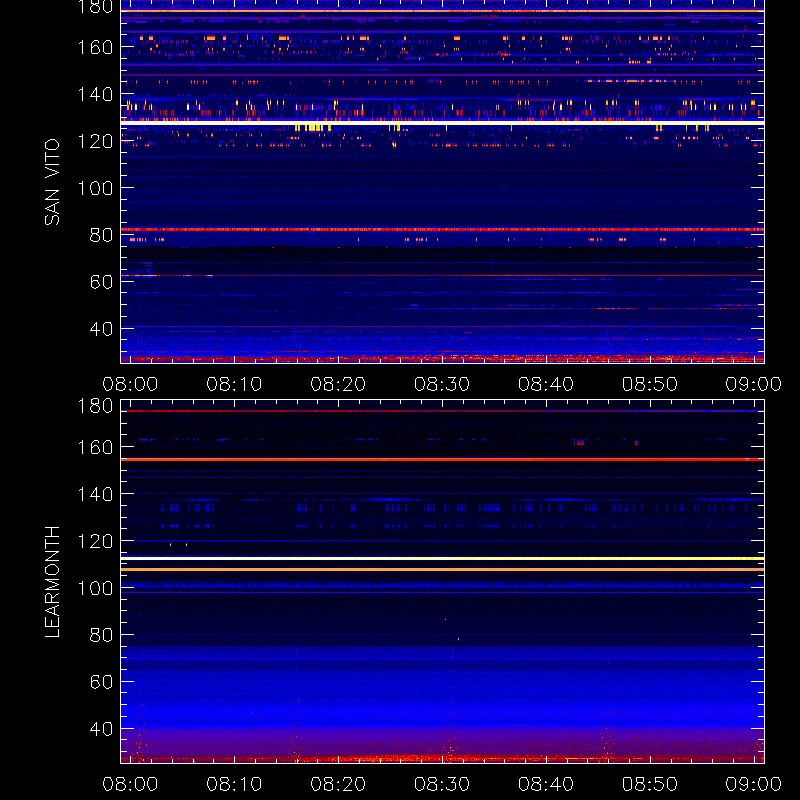This screenshot has height=800, width=800.
Task: Pick the 160 tick label on Learmonth axis
Action: coord(95,447)
